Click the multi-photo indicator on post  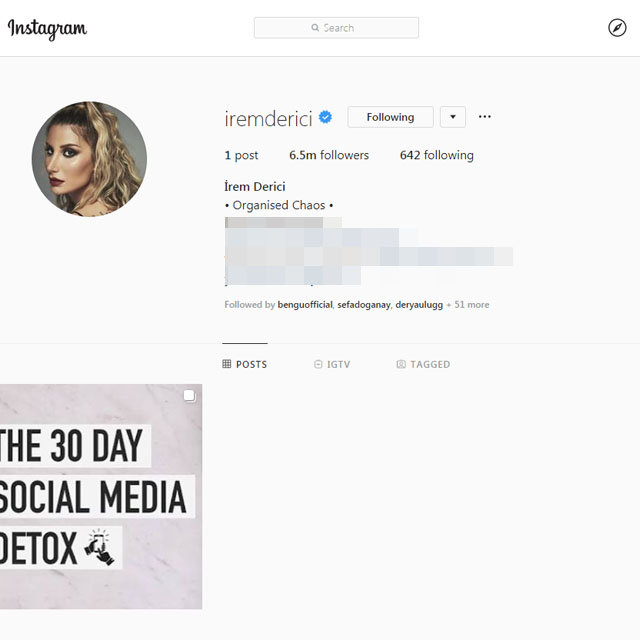coord(189,396)
